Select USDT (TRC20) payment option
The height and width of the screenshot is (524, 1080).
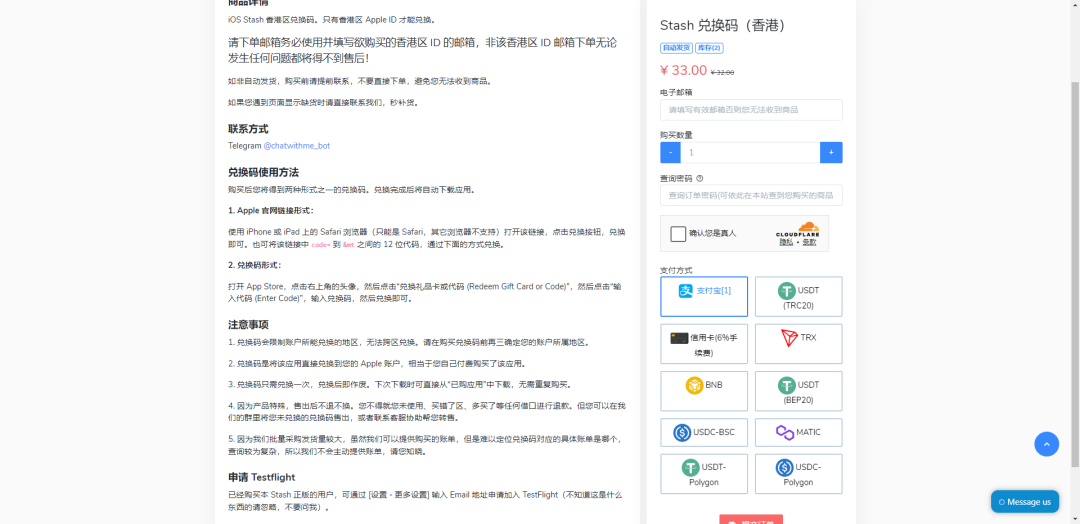tap(799, 296)
